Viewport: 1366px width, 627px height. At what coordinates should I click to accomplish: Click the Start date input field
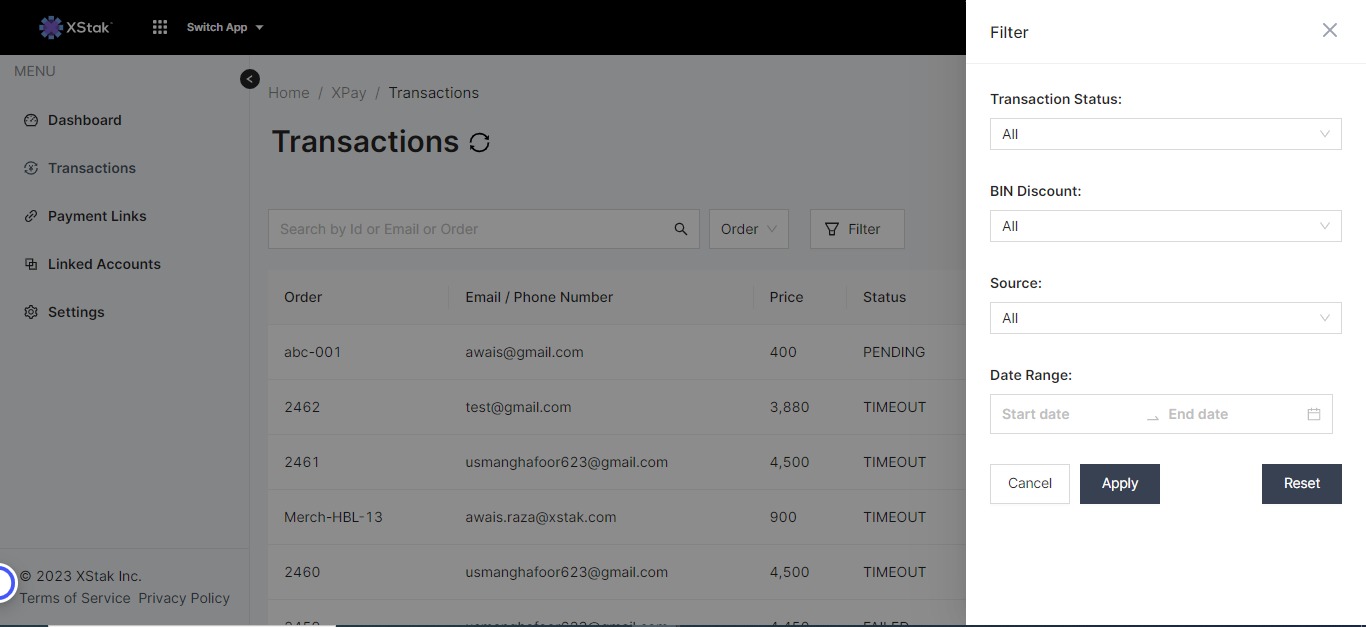(1066, 414)
